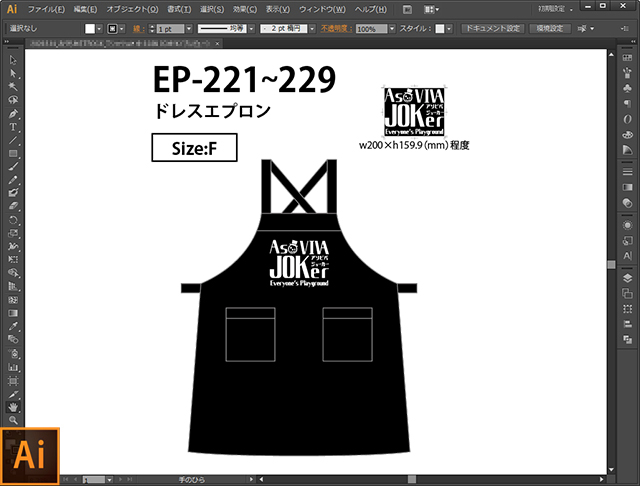The image size is (640, 486).
Task: Select the Symbol Sprayer tool
Action: 13,354
